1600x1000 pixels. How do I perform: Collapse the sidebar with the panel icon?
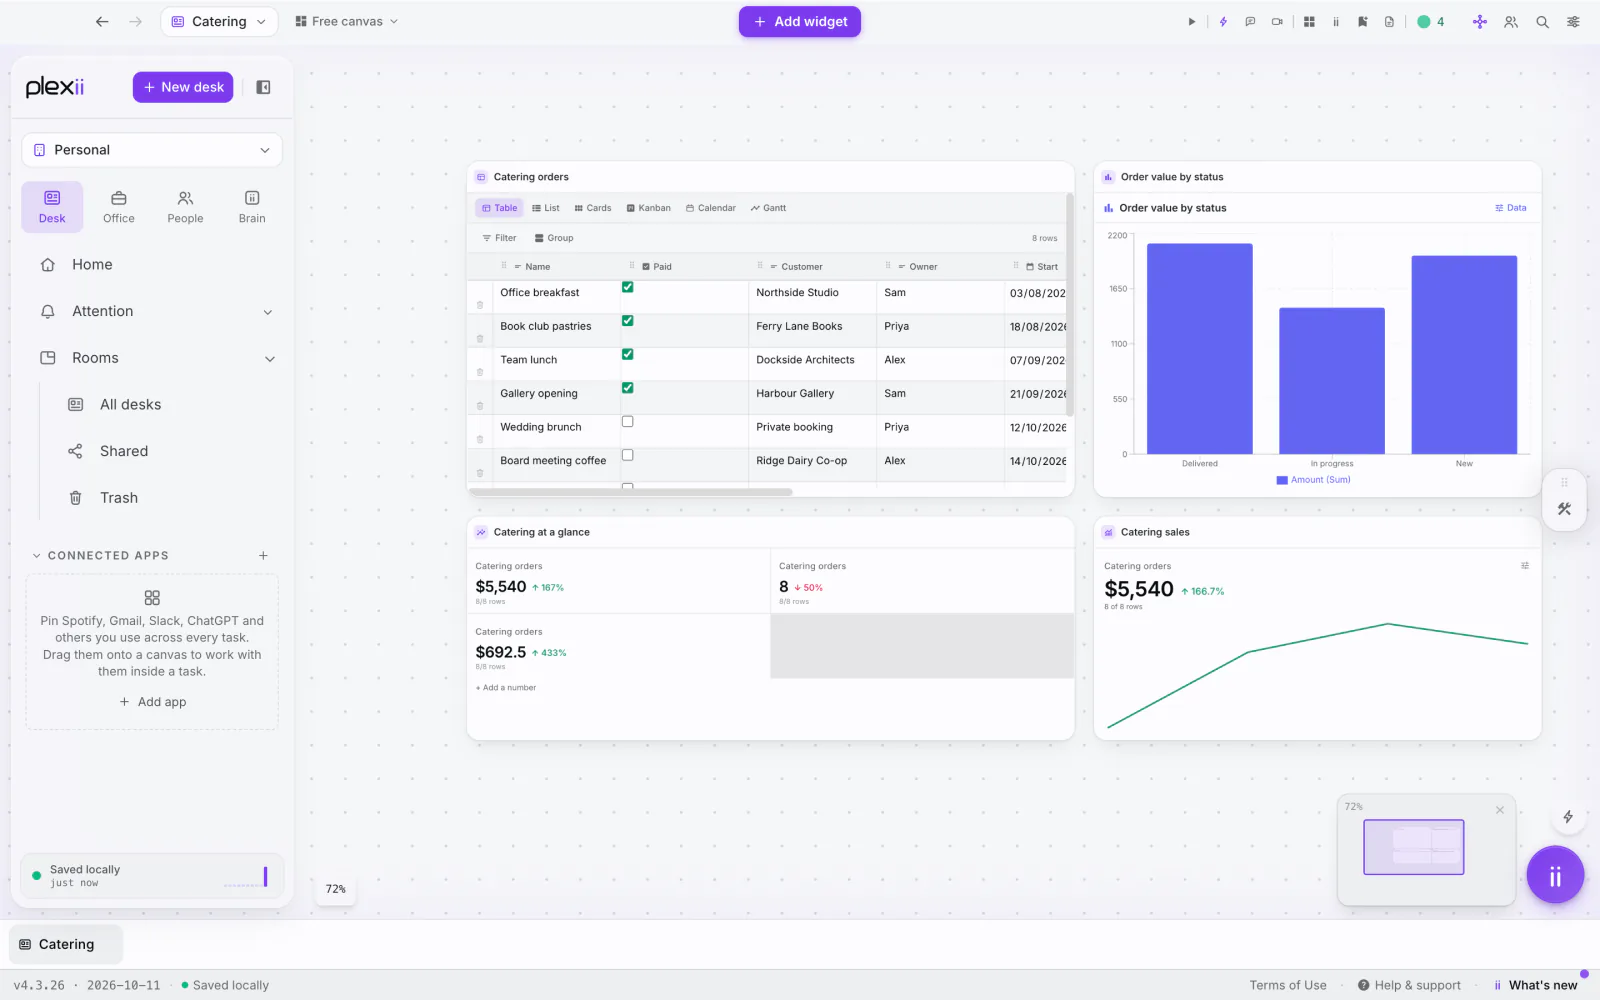click(263, 87)
